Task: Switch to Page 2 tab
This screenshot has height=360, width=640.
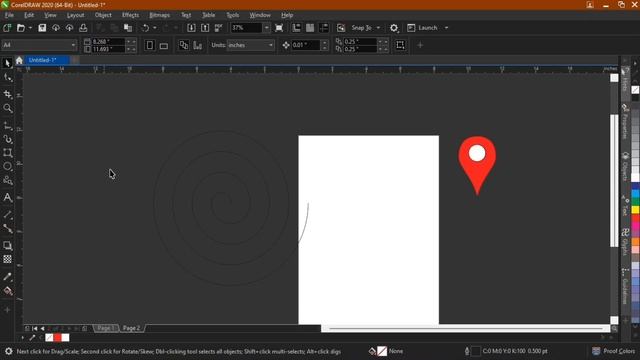Action: coord(131,328)
